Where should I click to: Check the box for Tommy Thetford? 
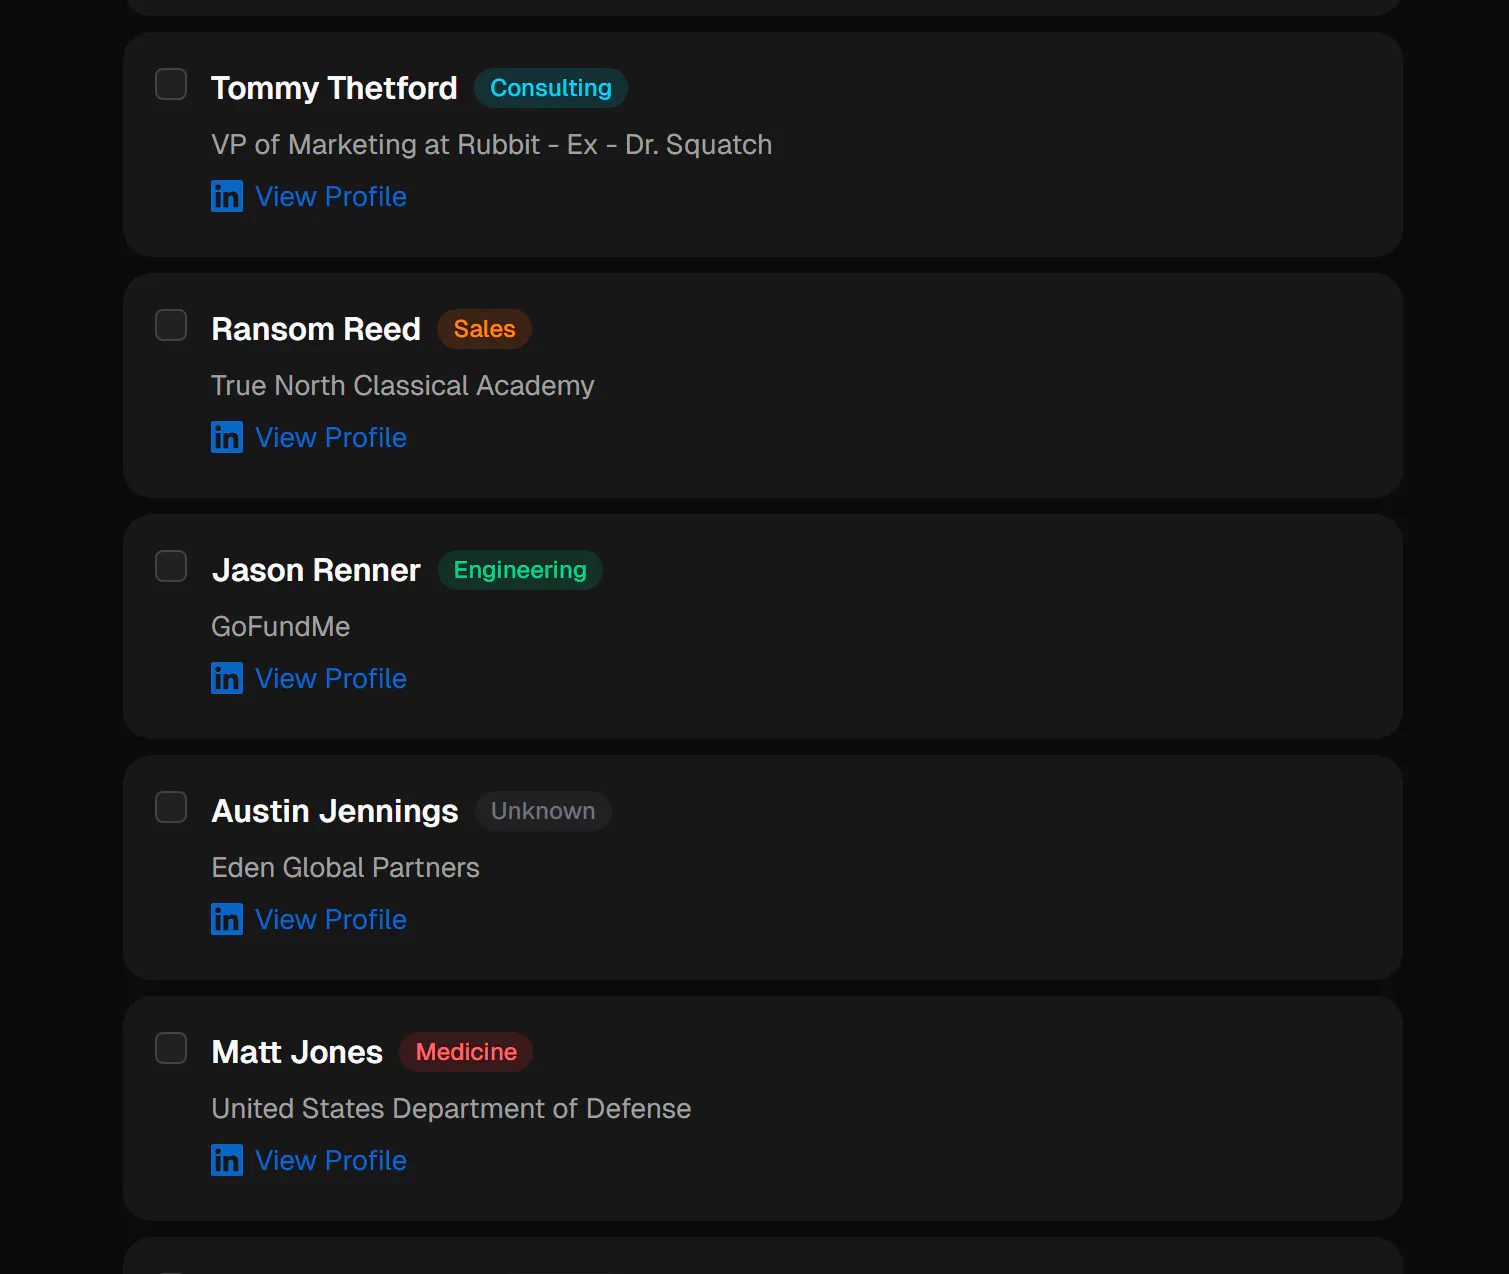pyautogui.click(x=171, y=84)
